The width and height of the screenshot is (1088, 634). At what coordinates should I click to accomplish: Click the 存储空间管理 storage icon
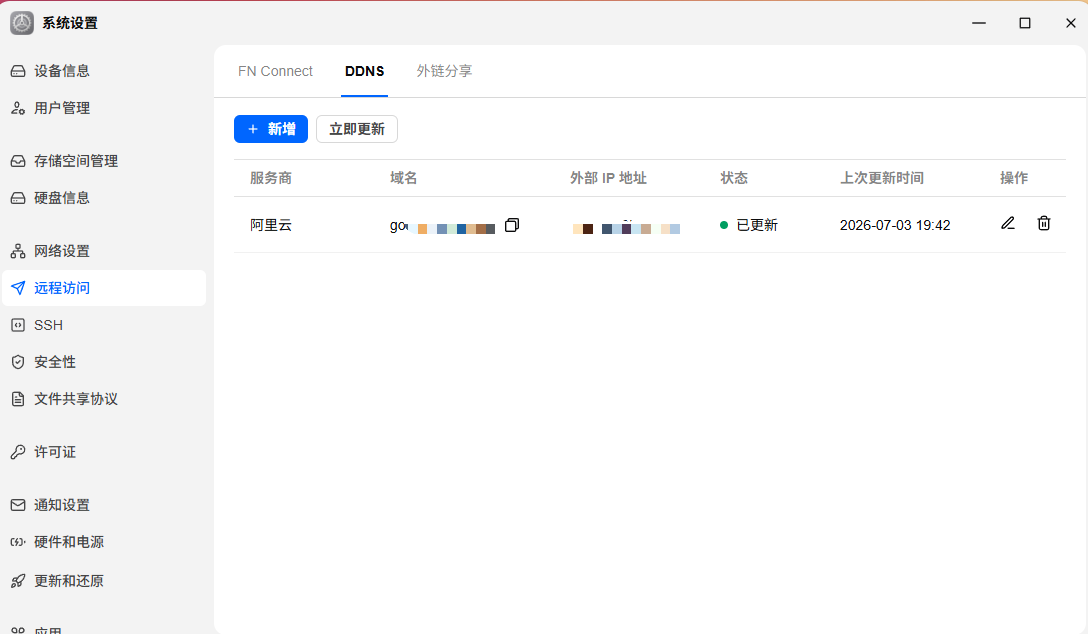(18, 161)
